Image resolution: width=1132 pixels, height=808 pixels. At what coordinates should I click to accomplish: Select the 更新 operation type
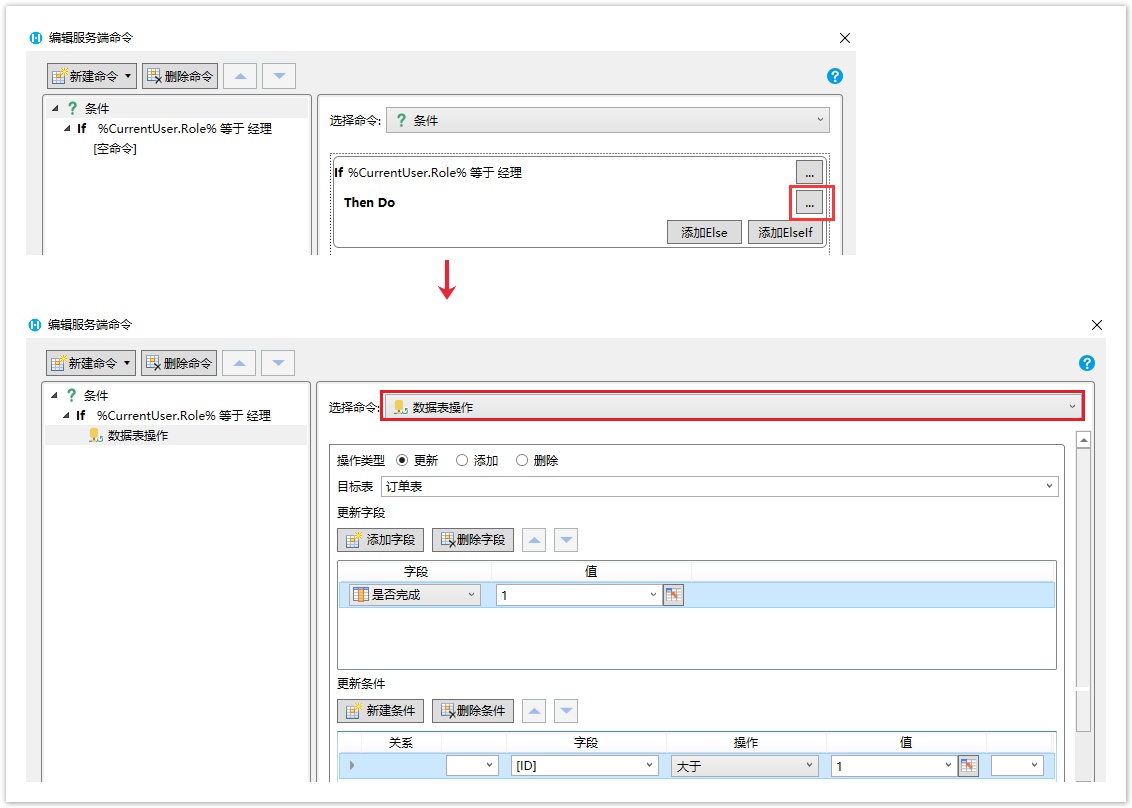(403, 461)
